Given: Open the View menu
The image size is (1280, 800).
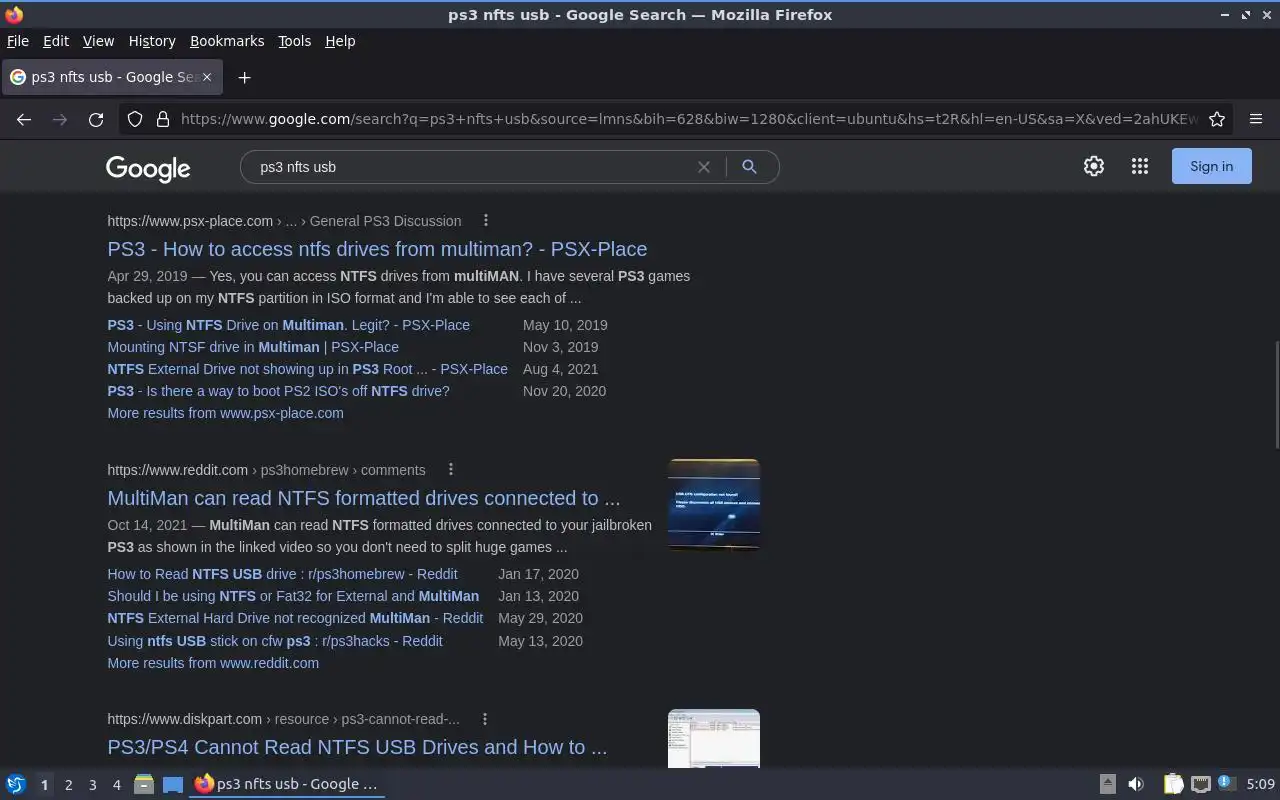Looking at the screenshot, I should 98,41.
